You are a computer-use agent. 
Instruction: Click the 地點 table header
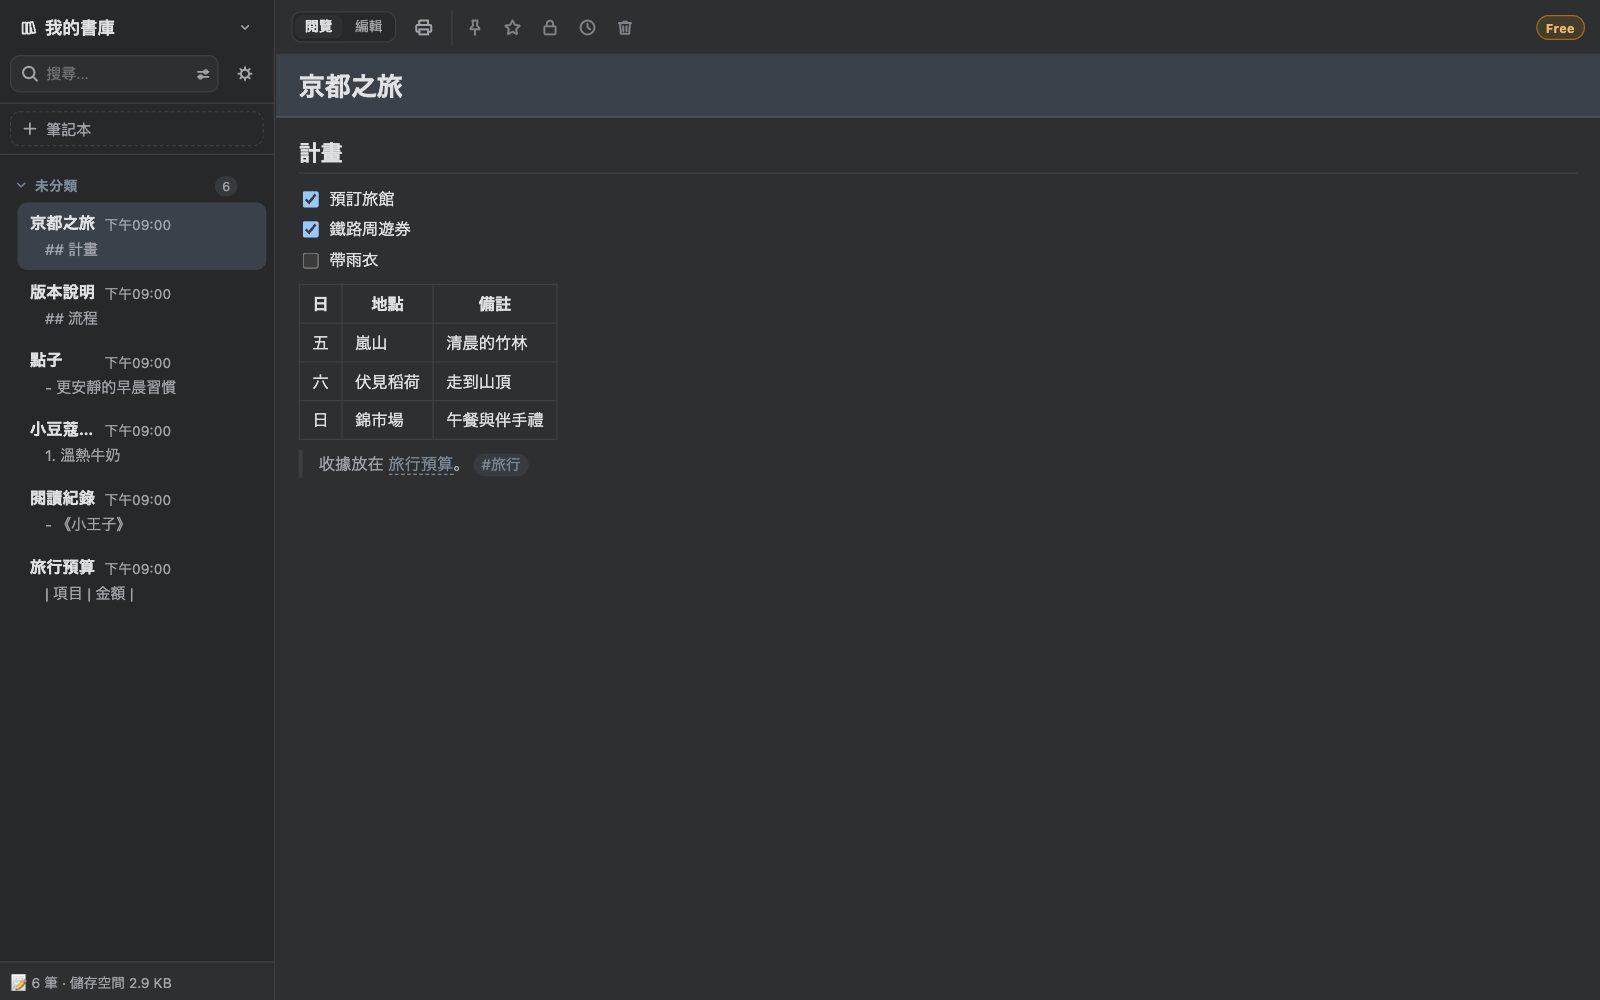[x=387, y=304]
